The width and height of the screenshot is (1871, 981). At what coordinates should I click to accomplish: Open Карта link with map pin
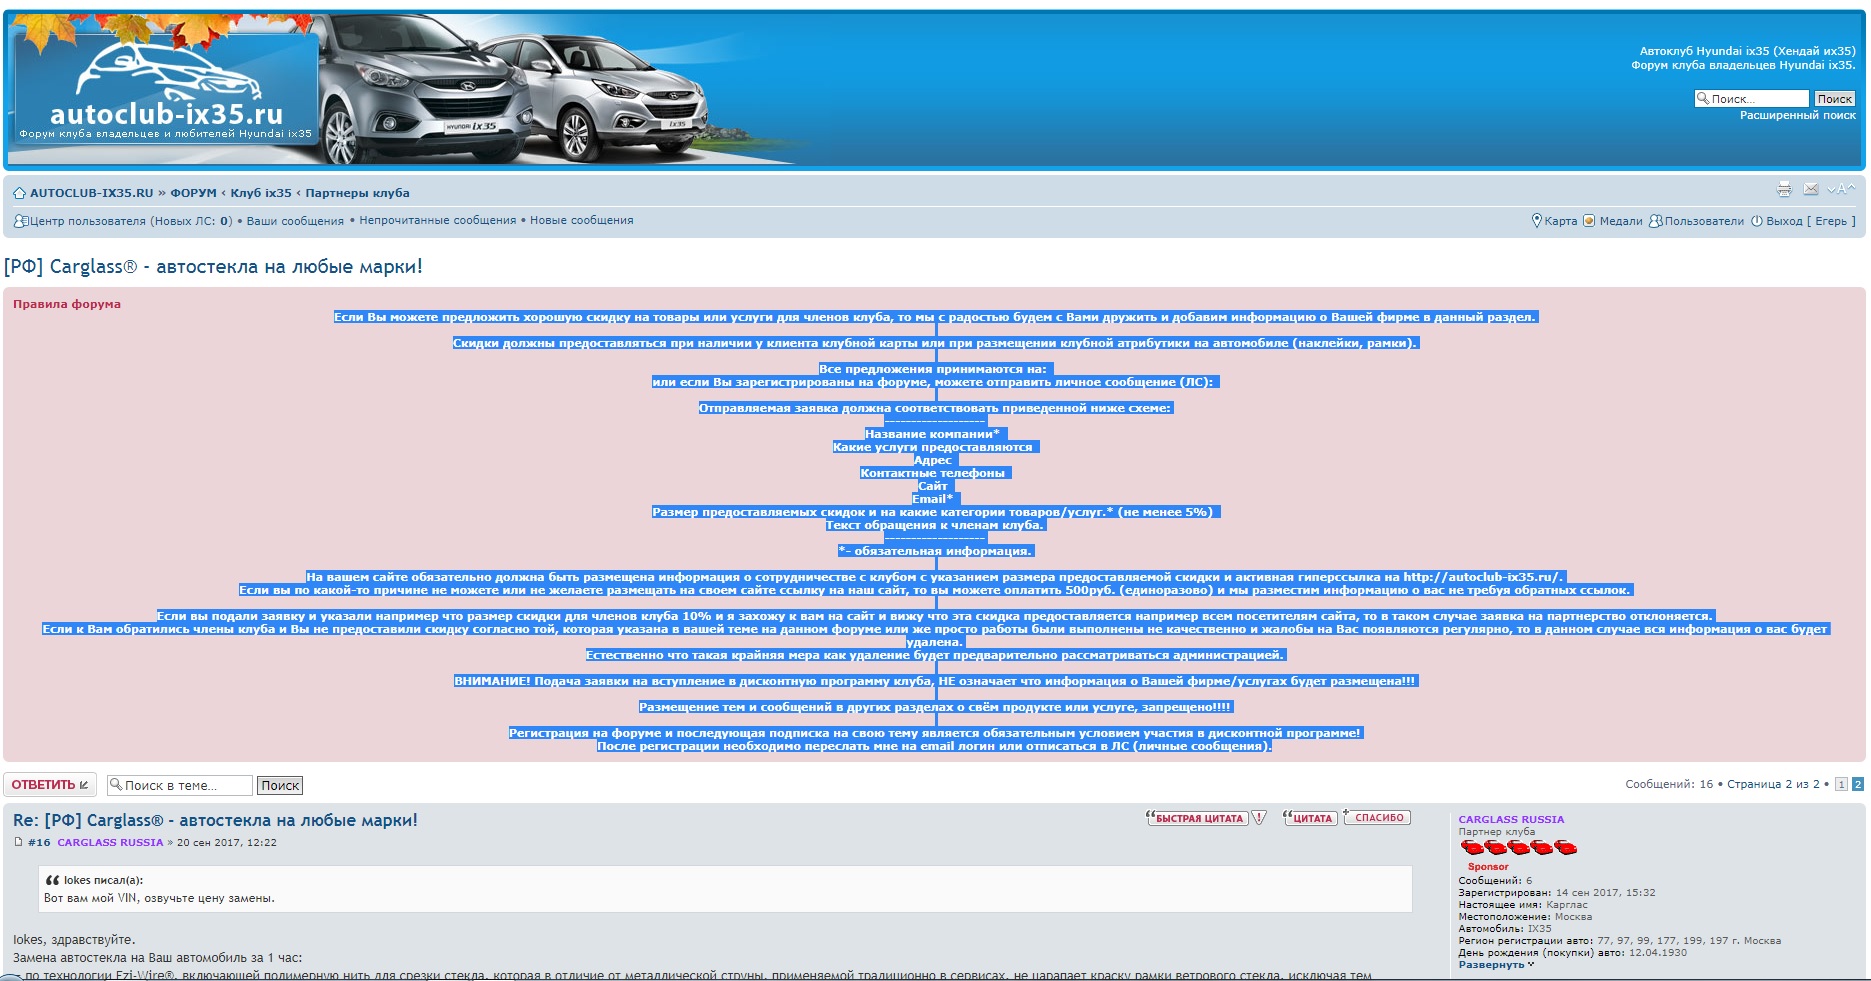point(1555,221)
